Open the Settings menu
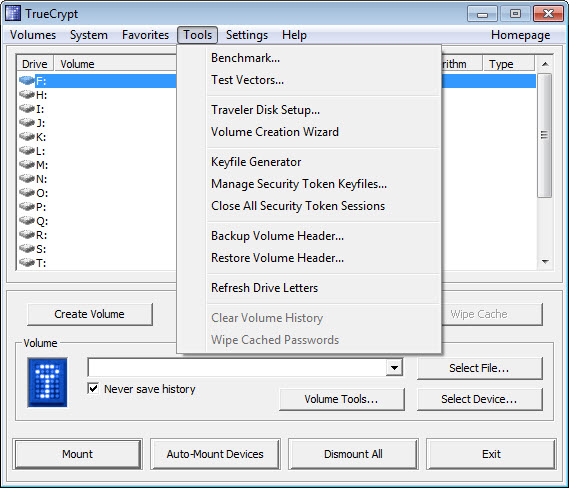This screenshot has height=488, width=569. click(x=247, y=35)
